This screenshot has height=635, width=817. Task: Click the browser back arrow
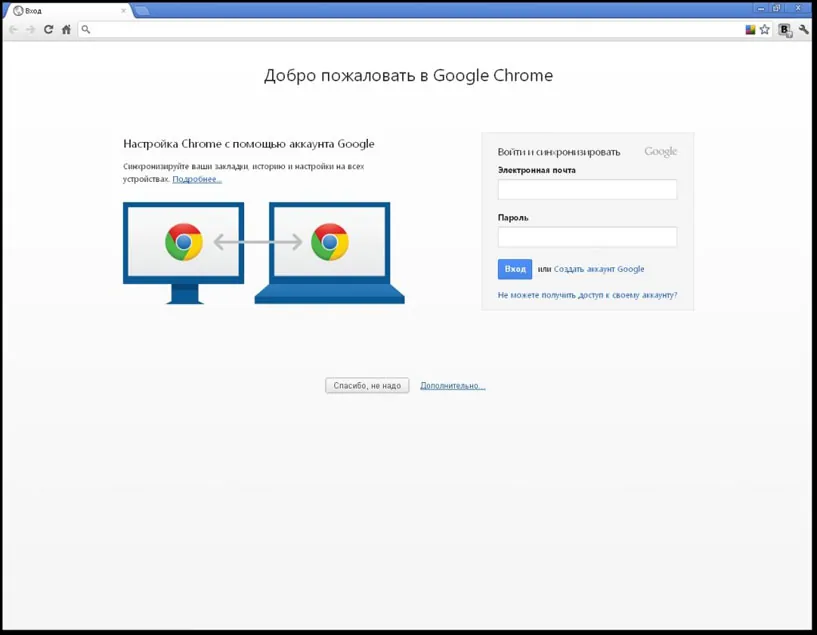pyautogui.click(x=14, y=30)
